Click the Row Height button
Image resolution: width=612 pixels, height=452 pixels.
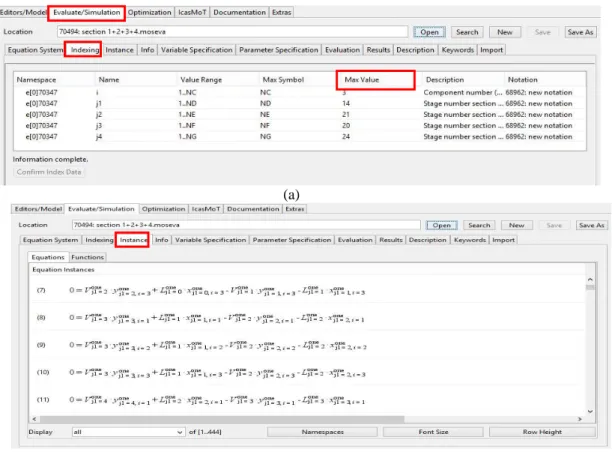point(542,432)
